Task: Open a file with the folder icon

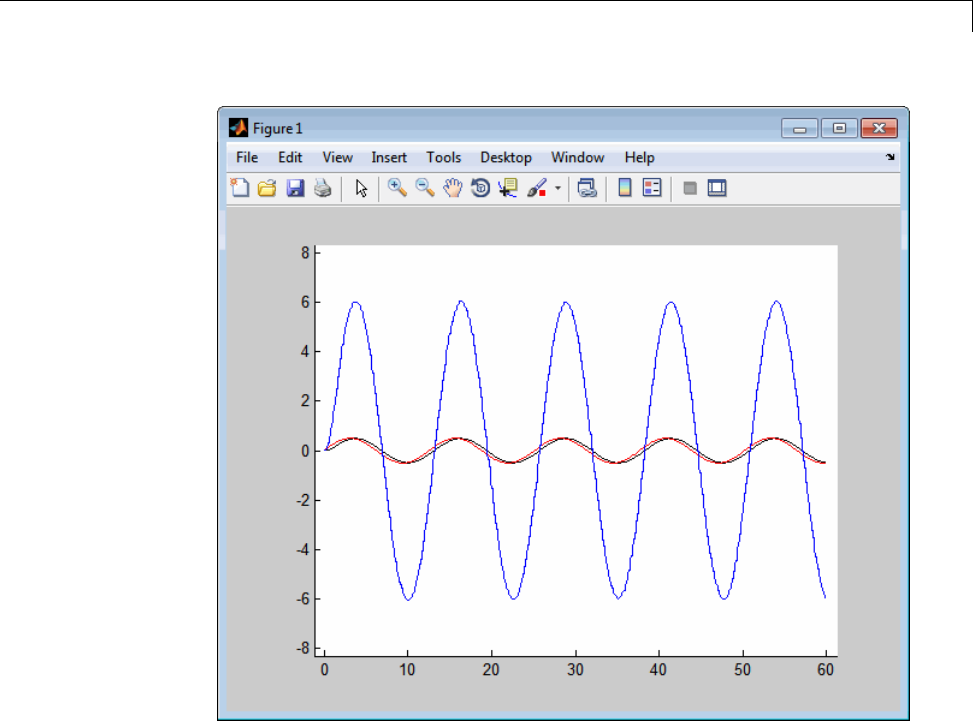Action: point(267,188)
